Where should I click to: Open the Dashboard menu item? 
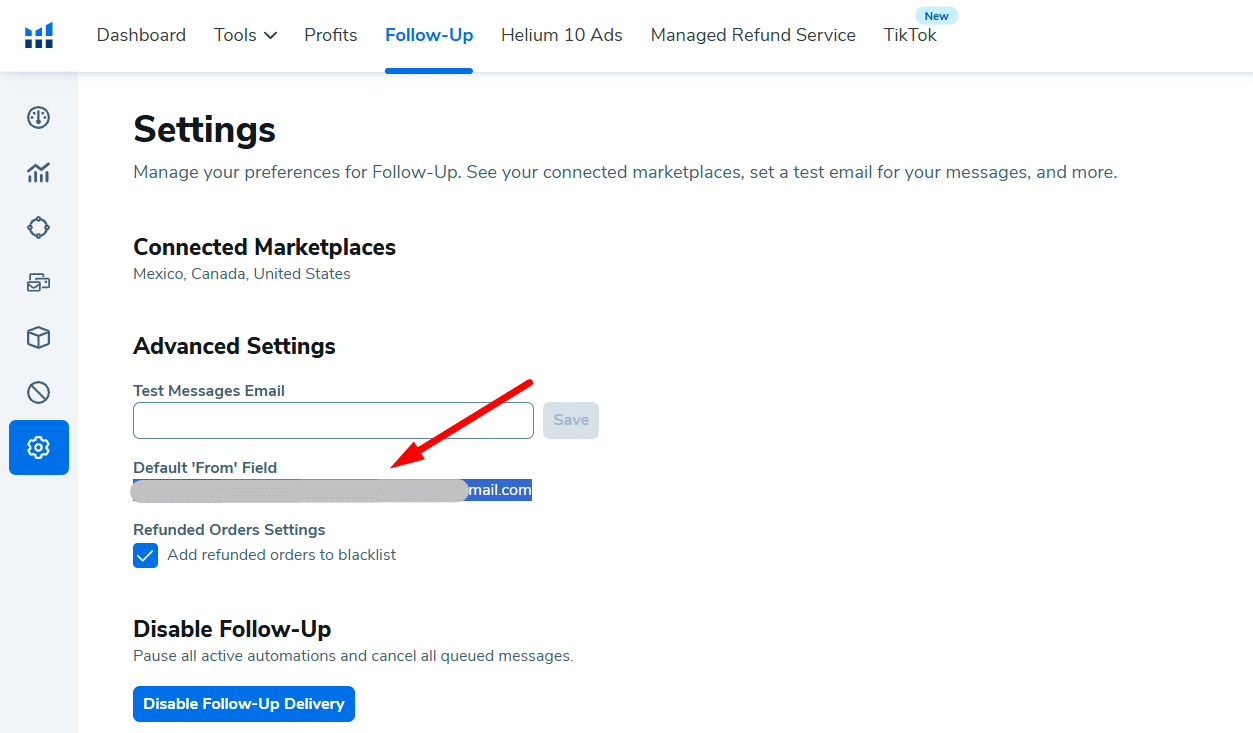(x=141, y=35)
